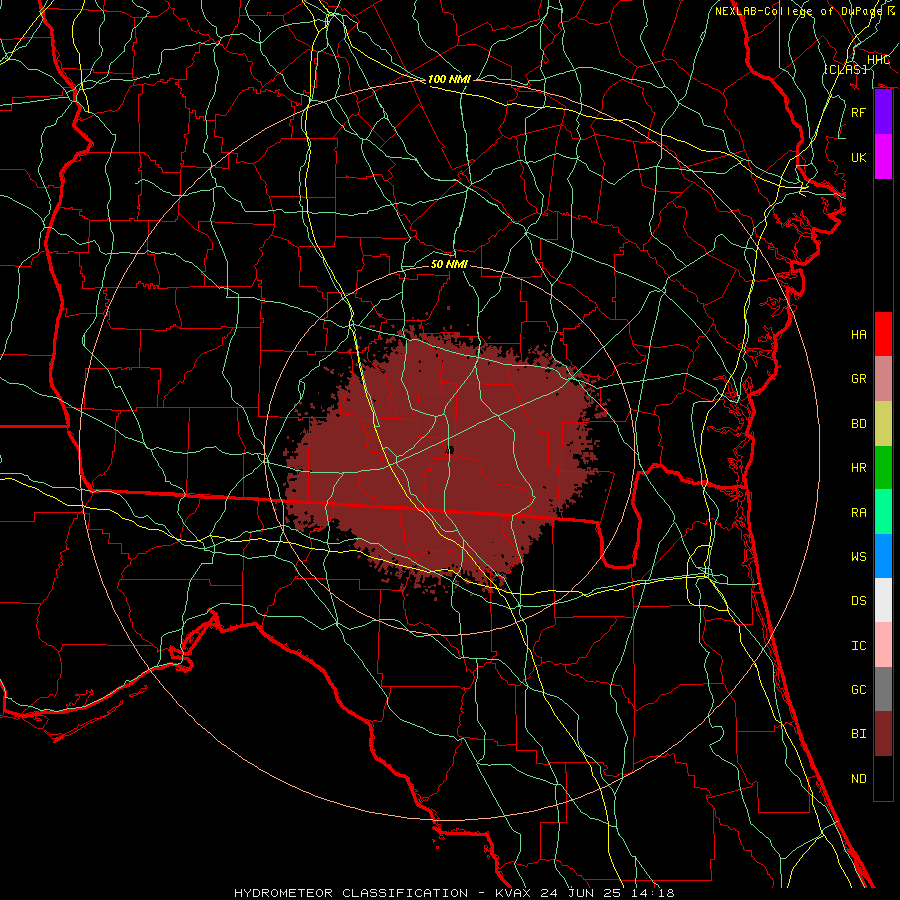Click the UK magenta legend swatch

[883, 157]
